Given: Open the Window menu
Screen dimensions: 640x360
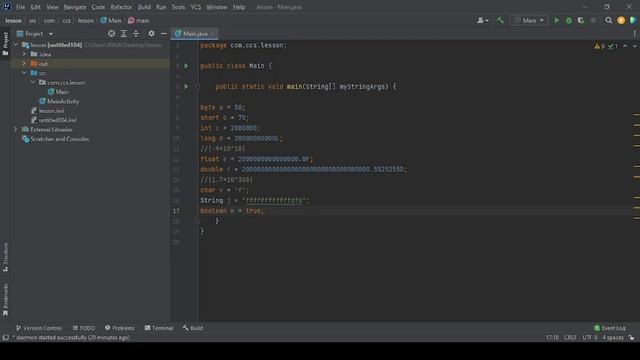Looking at the screenshot, I should [216, 7].
